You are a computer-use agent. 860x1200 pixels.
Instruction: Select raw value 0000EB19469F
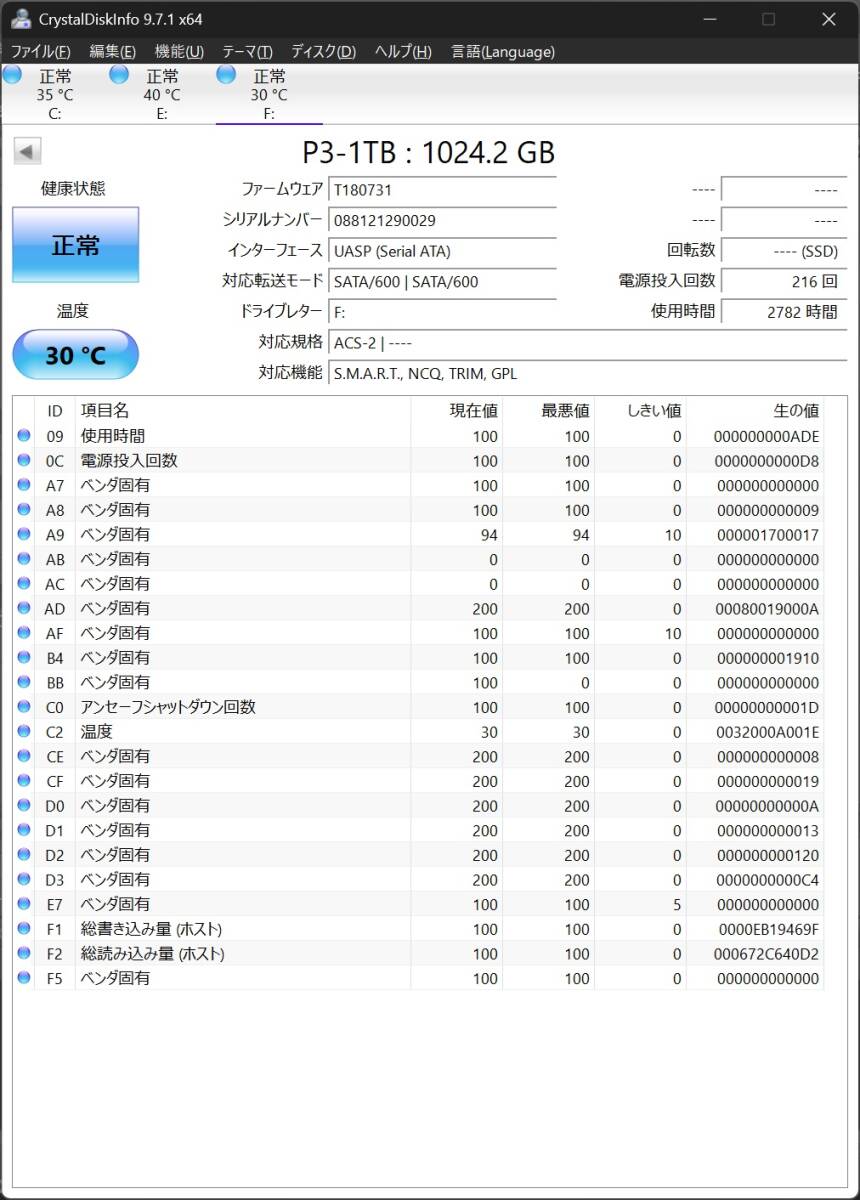(x=767, y=930)
